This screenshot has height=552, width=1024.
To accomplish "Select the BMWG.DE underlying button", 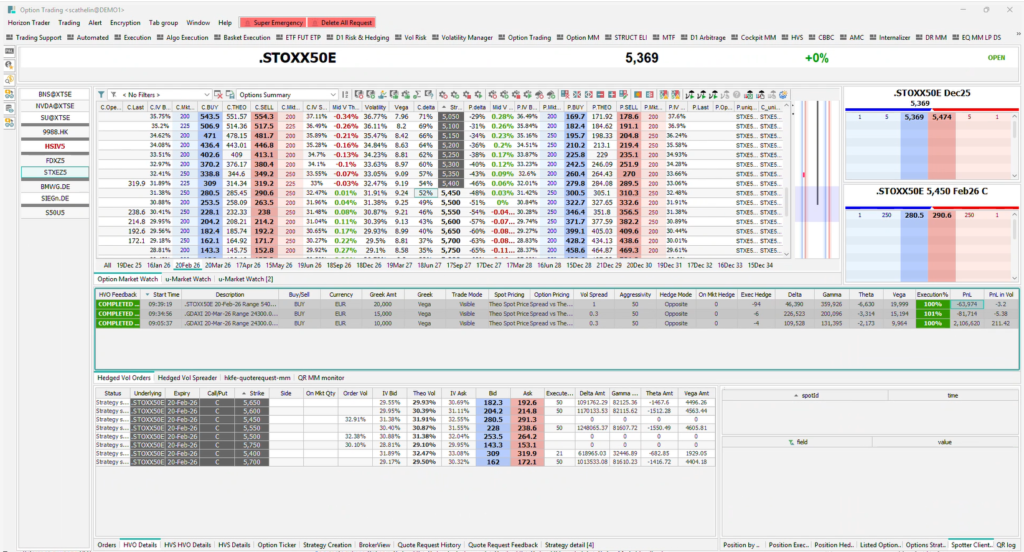I will click(x=55, y=186).
